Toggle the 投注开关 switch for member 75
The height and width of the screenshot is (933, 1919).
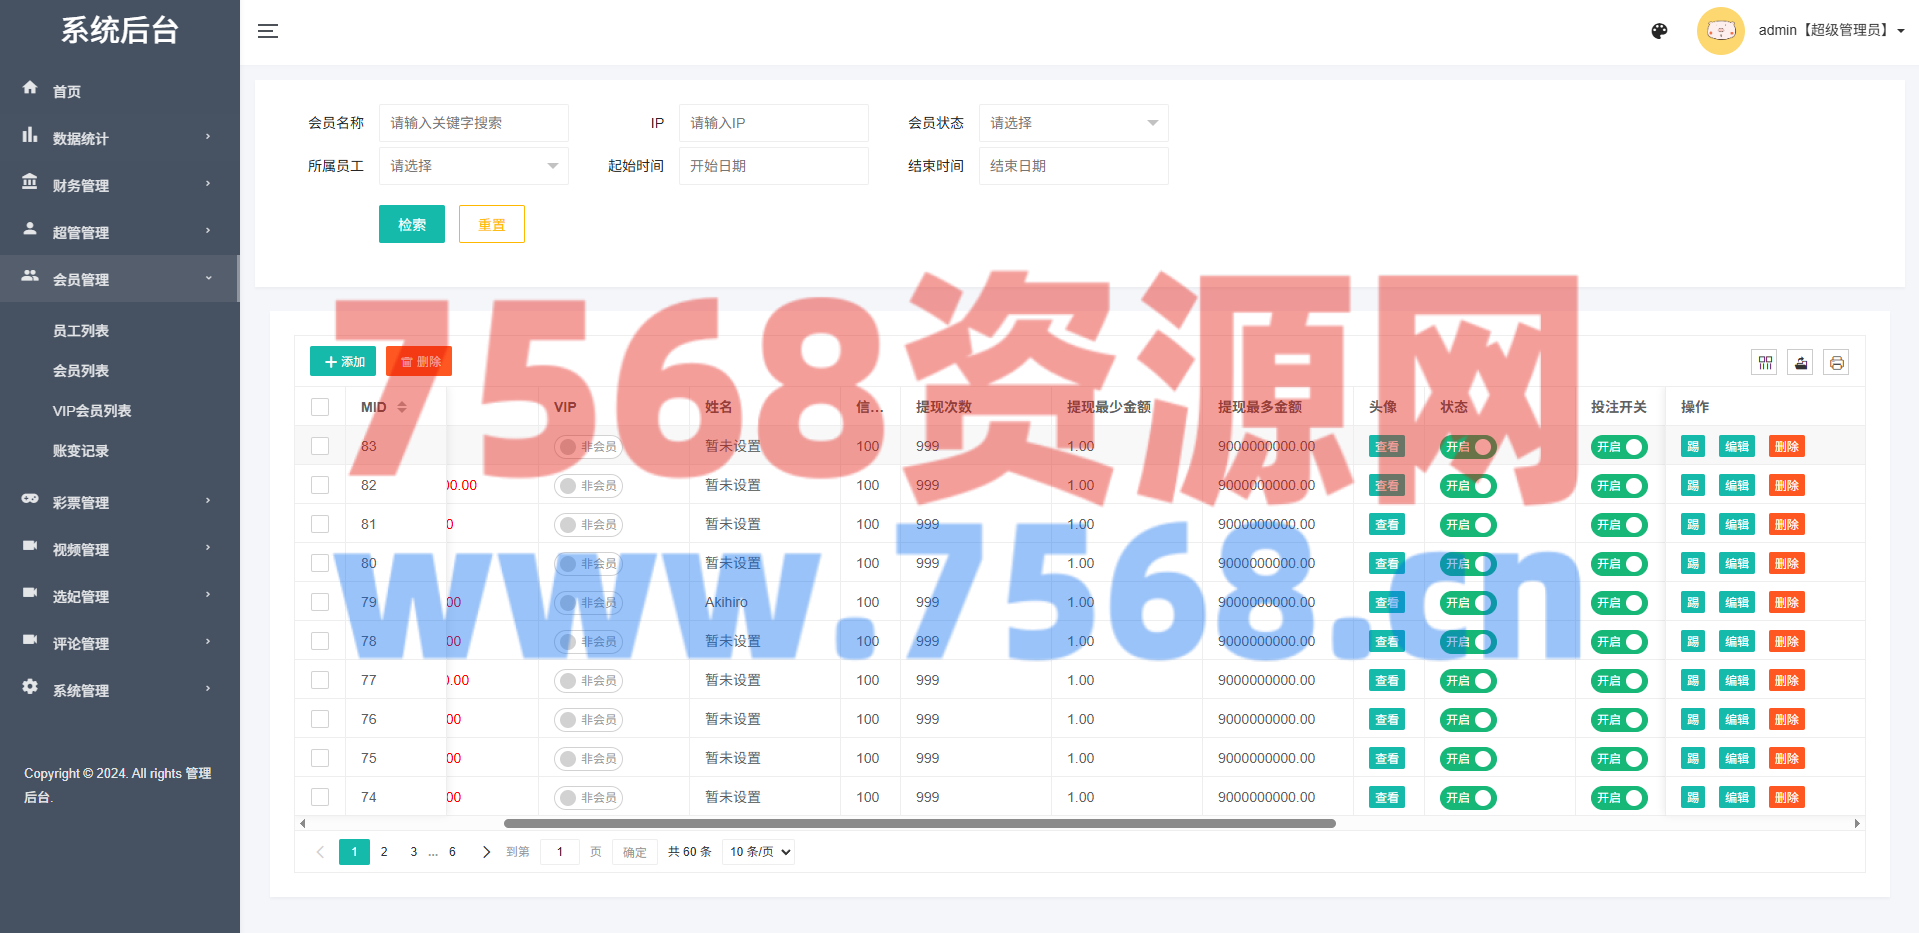(1618, 759)
